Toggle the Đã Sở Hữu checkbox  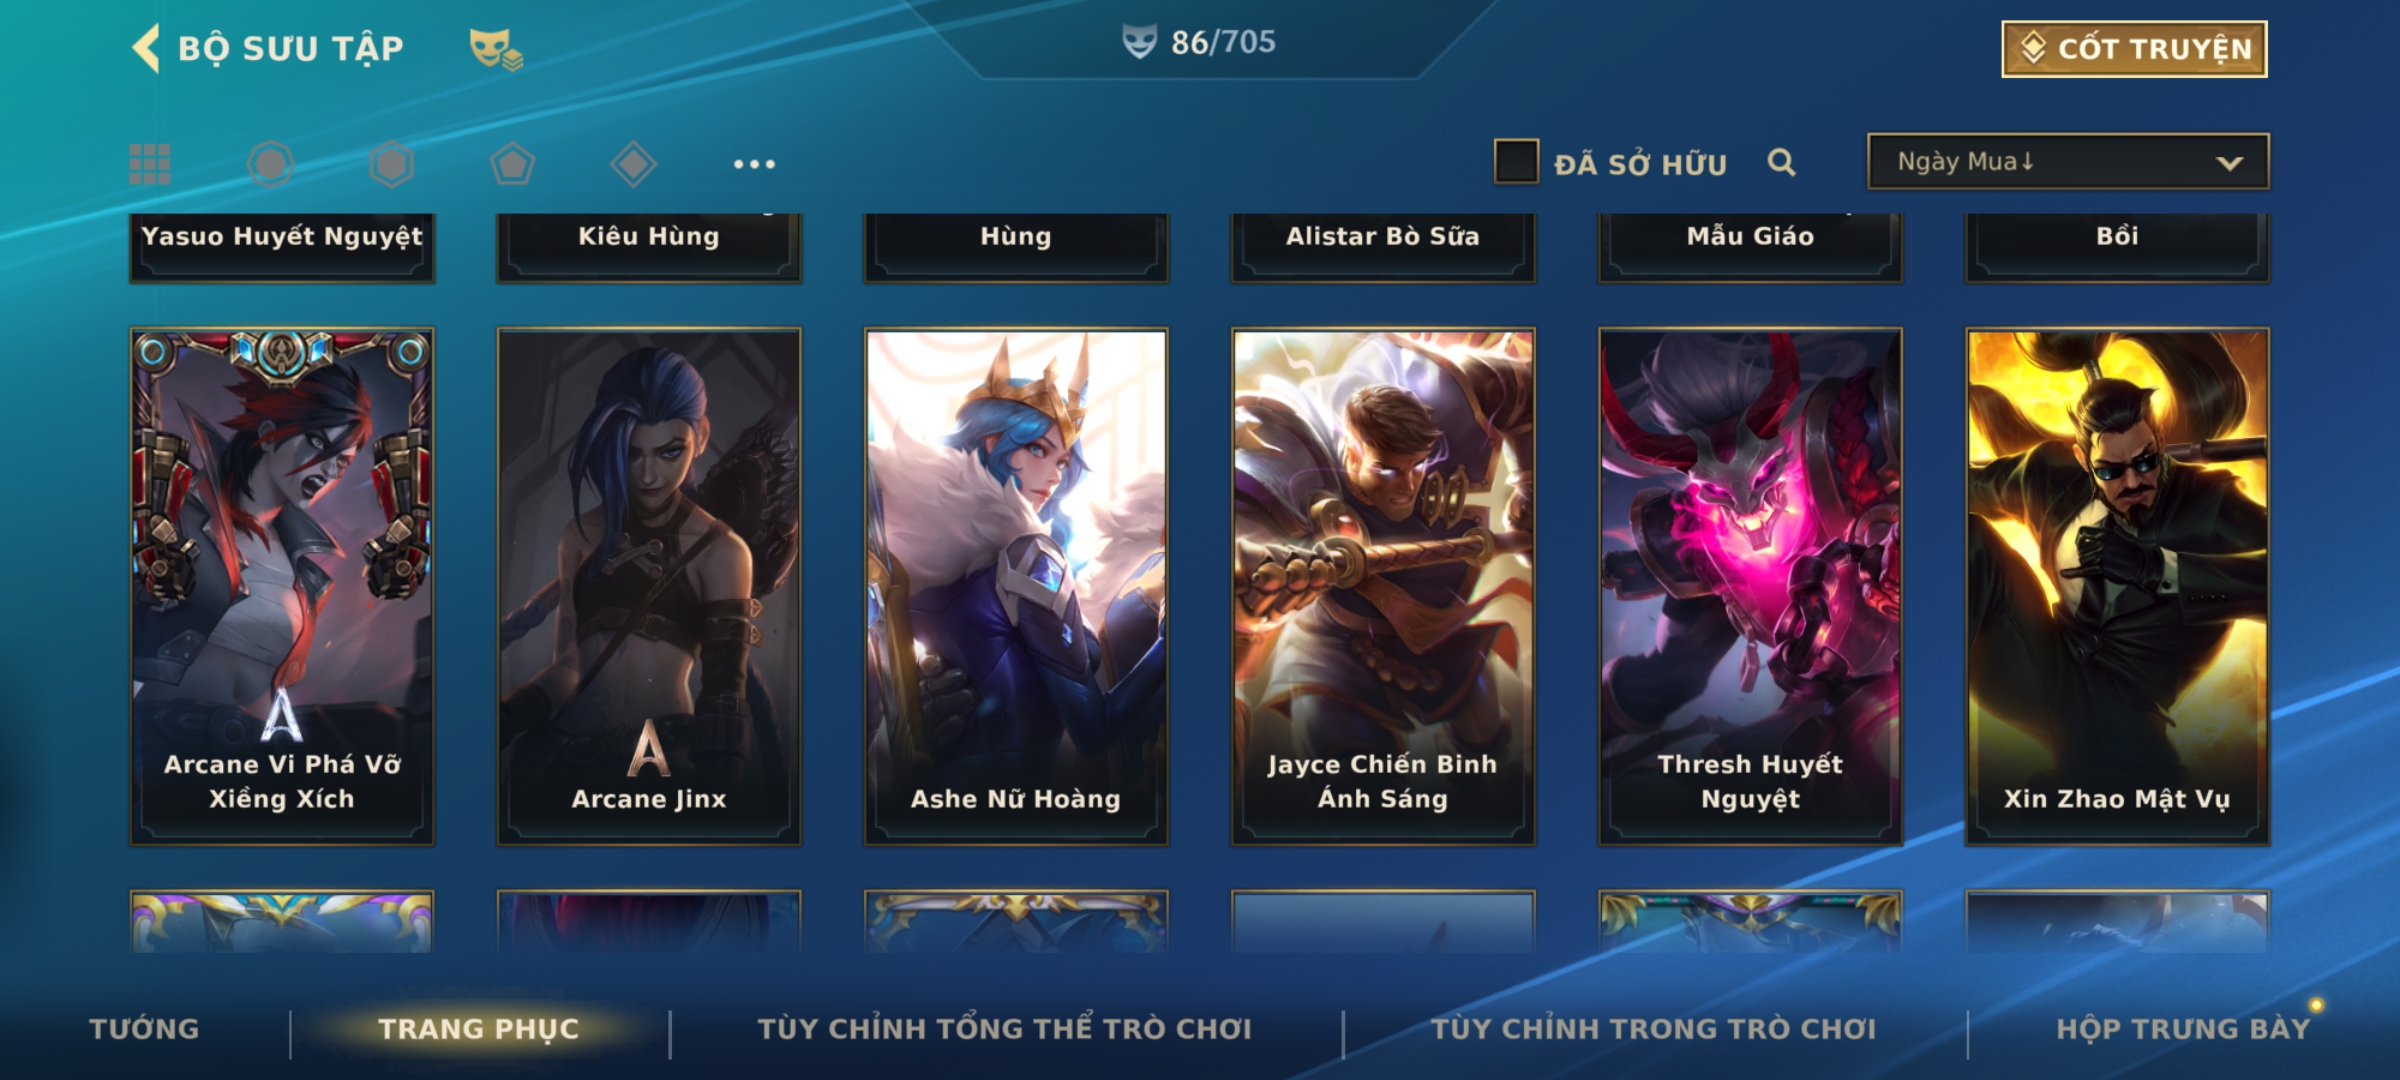click(1516, 162)
